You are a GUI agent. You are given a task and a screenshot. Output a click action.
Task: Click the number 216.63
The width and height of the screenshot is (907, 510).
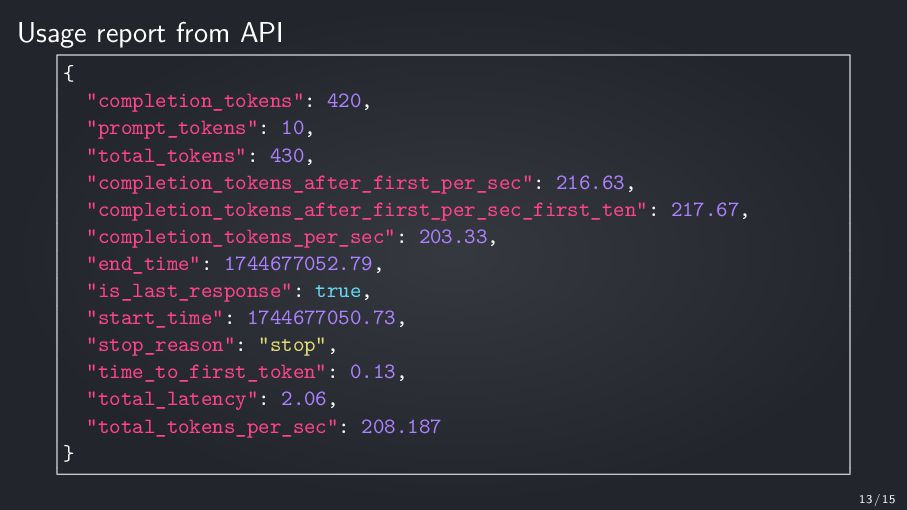(x=590, y=183)
